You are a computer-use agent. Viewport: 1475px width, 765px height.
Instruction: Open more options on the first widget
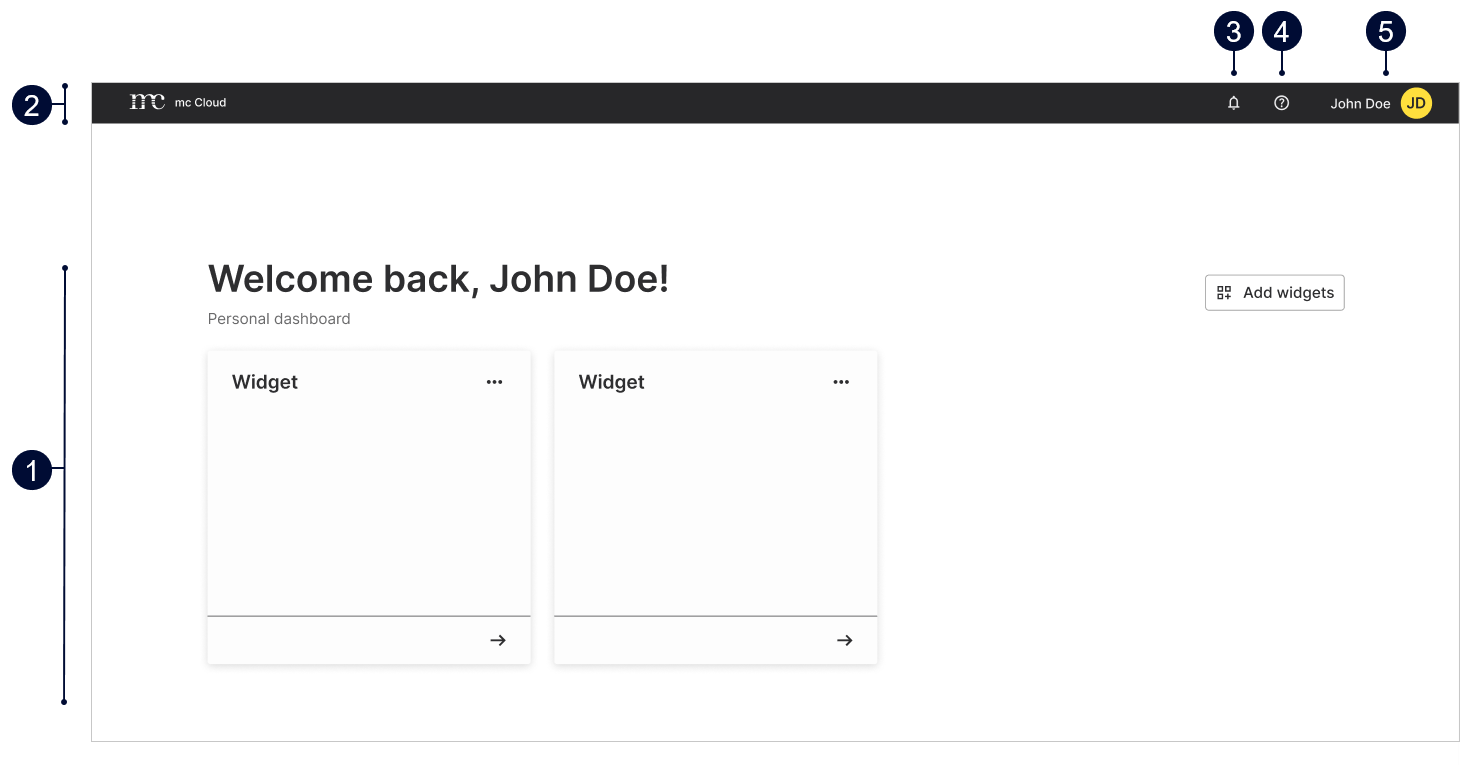click(494, 382)
